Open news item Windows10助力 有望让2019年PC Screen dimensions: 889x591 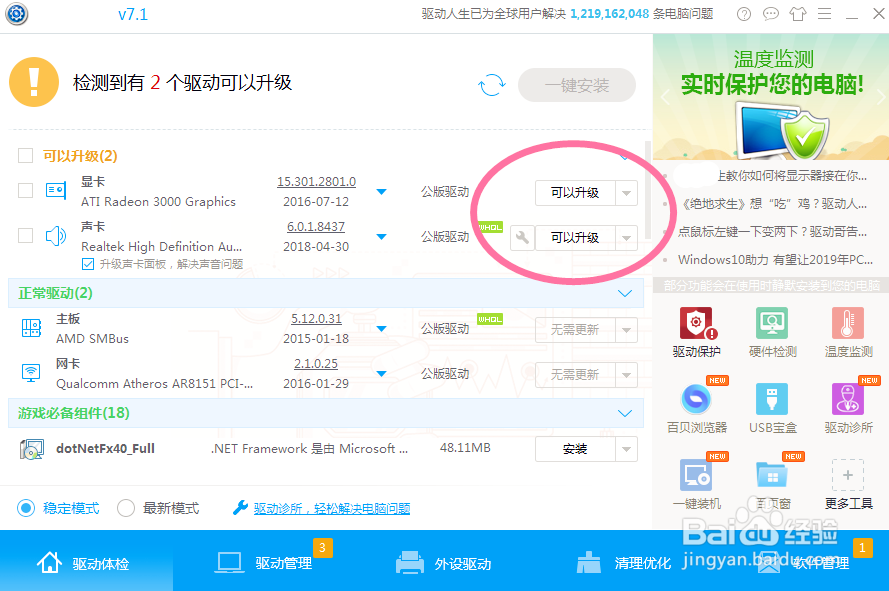click(775, 260)
